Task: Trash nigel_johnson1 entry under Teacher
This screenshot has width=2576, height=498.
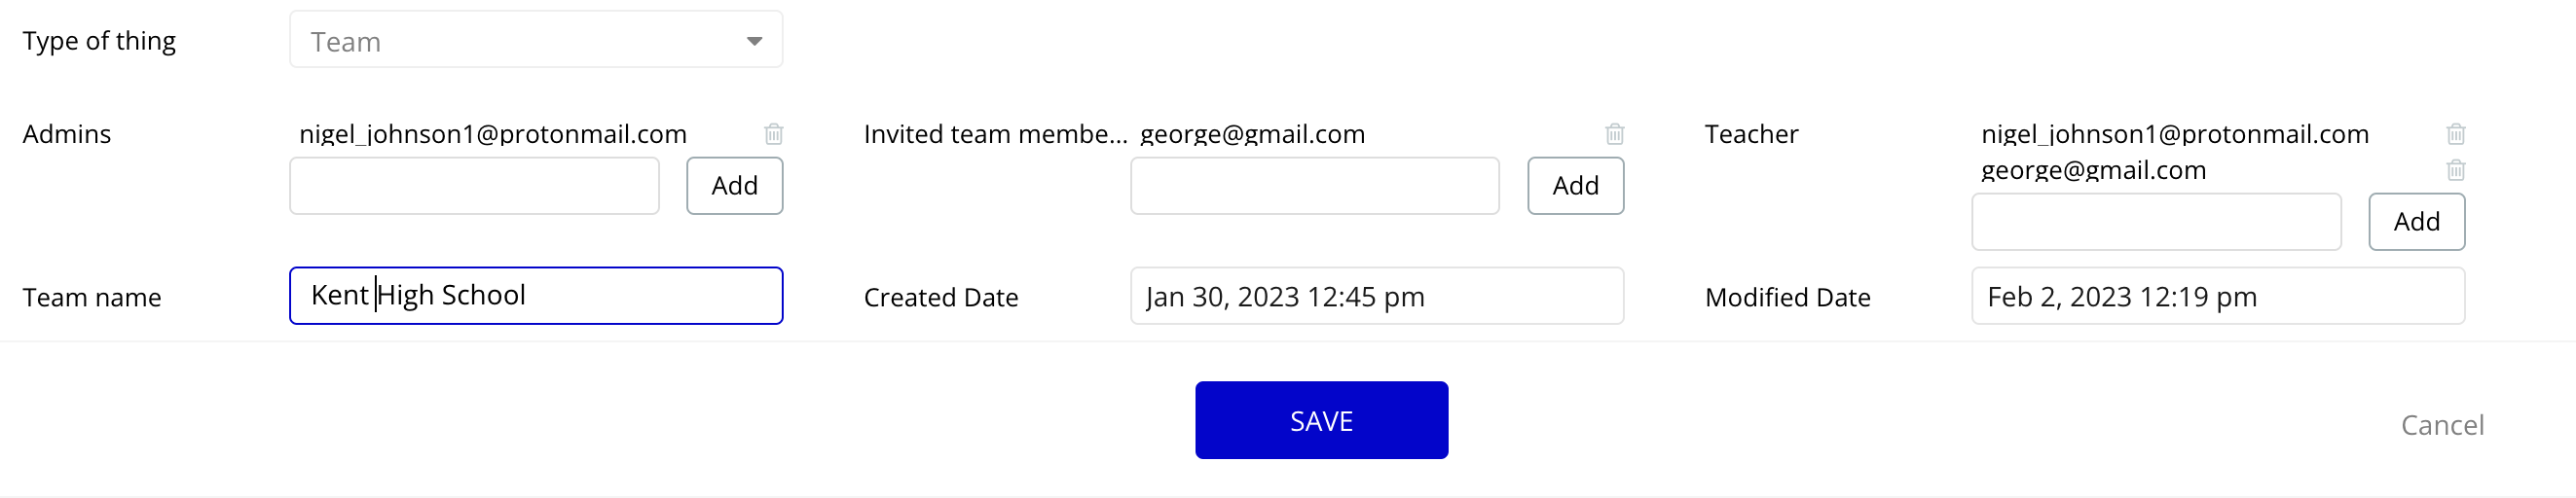Action: point(2455,134)
